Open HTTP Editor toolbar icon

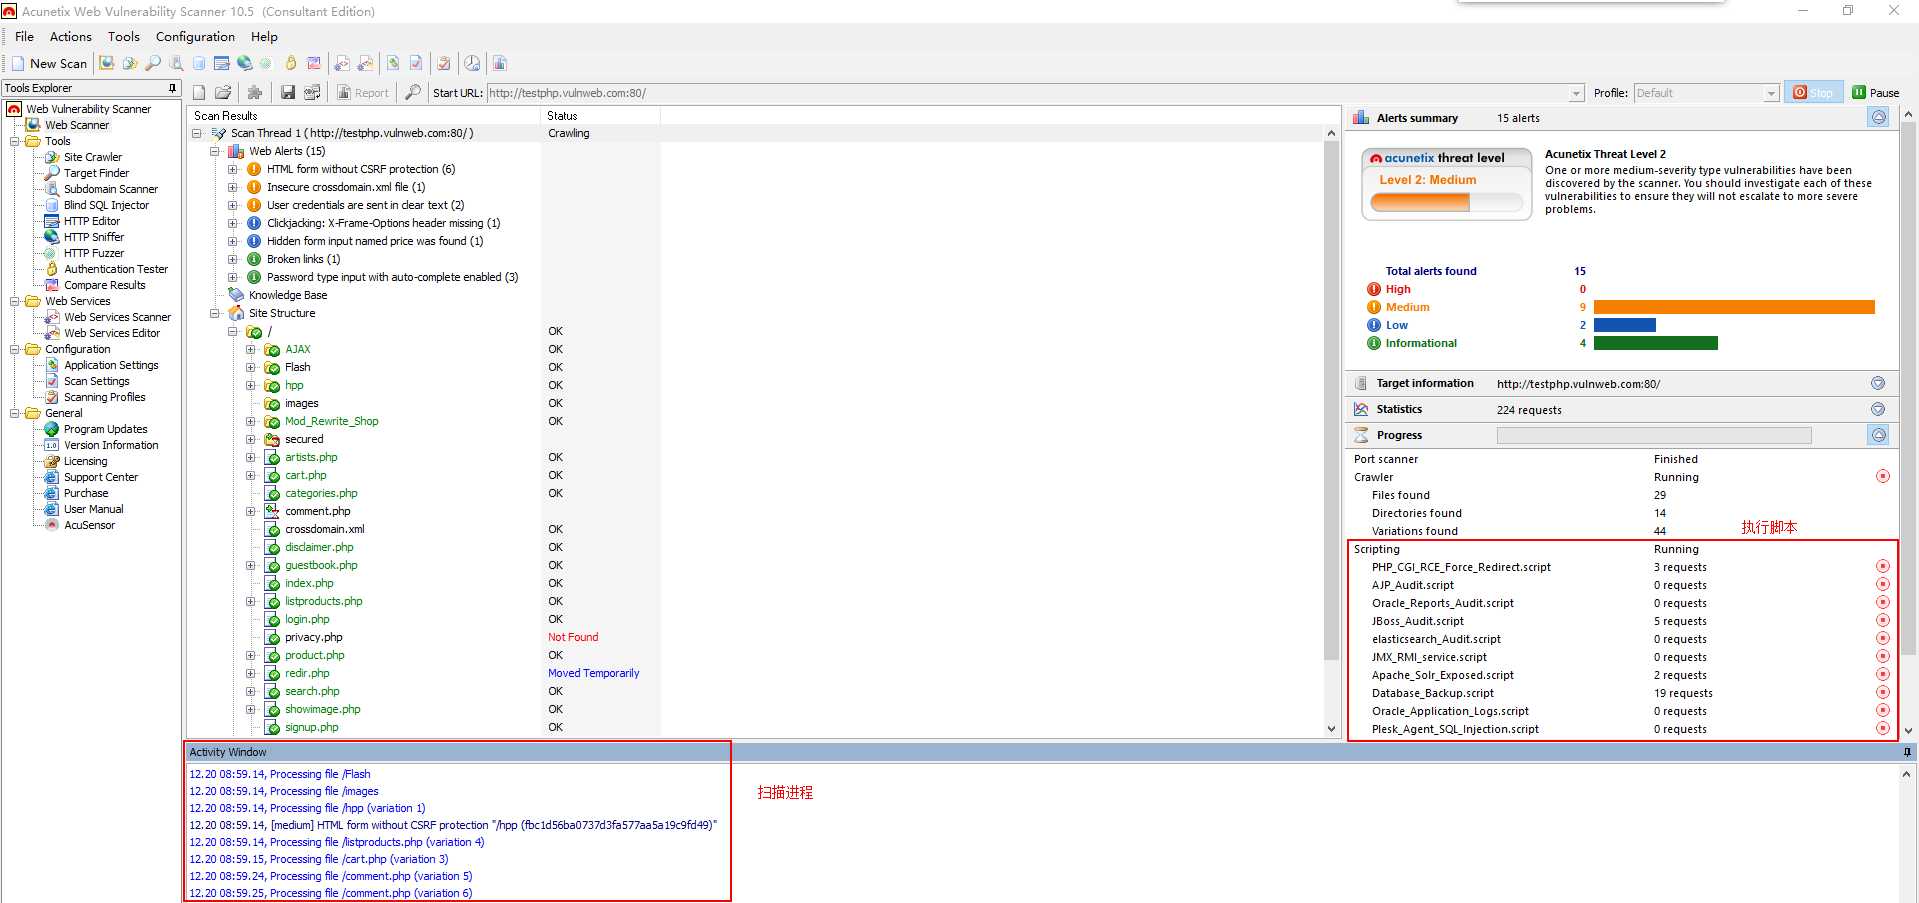point(222,63)
